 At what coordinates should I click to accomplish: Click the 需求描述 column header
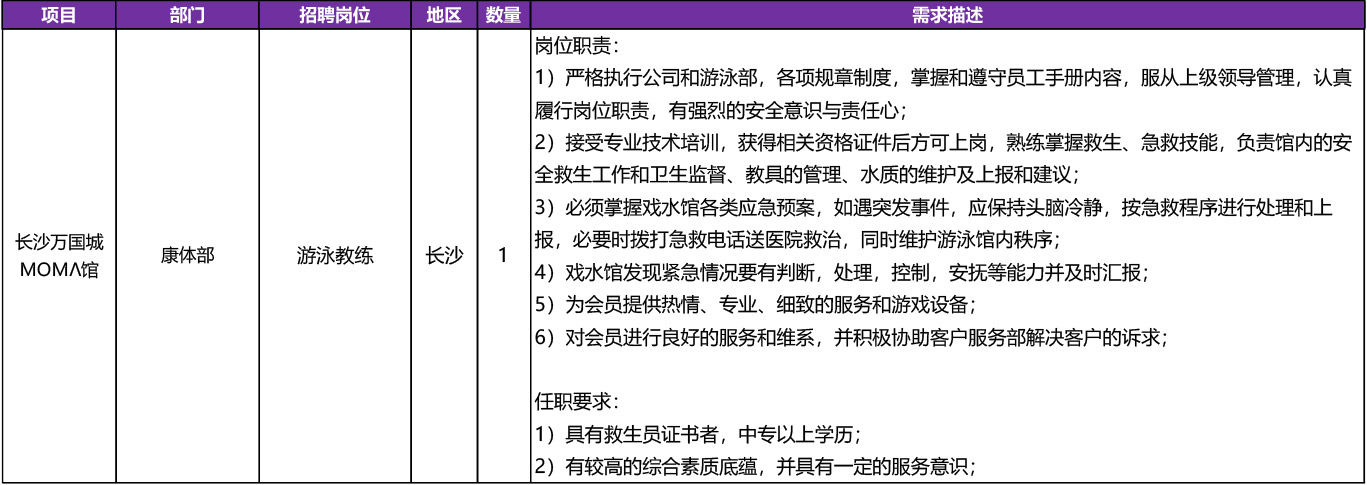[x=947, y=15]
